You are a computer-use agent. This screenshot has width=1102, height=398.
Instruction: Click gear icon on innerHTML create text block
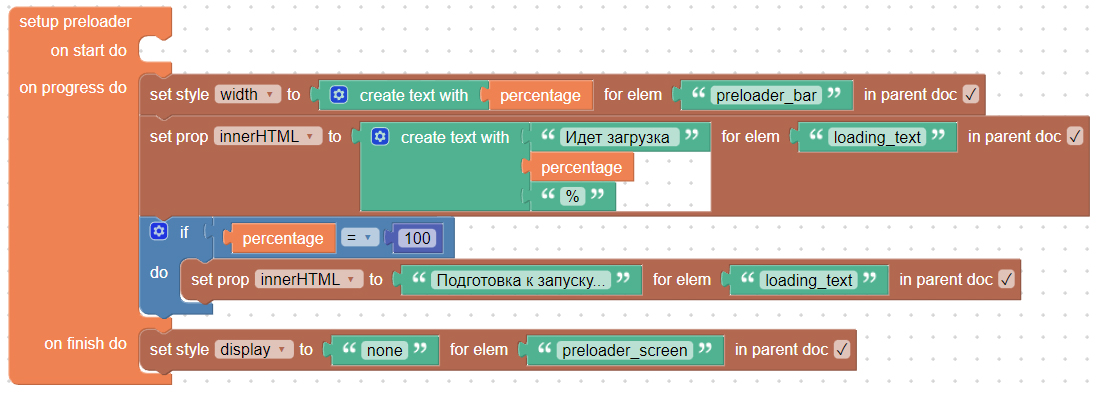380,137
